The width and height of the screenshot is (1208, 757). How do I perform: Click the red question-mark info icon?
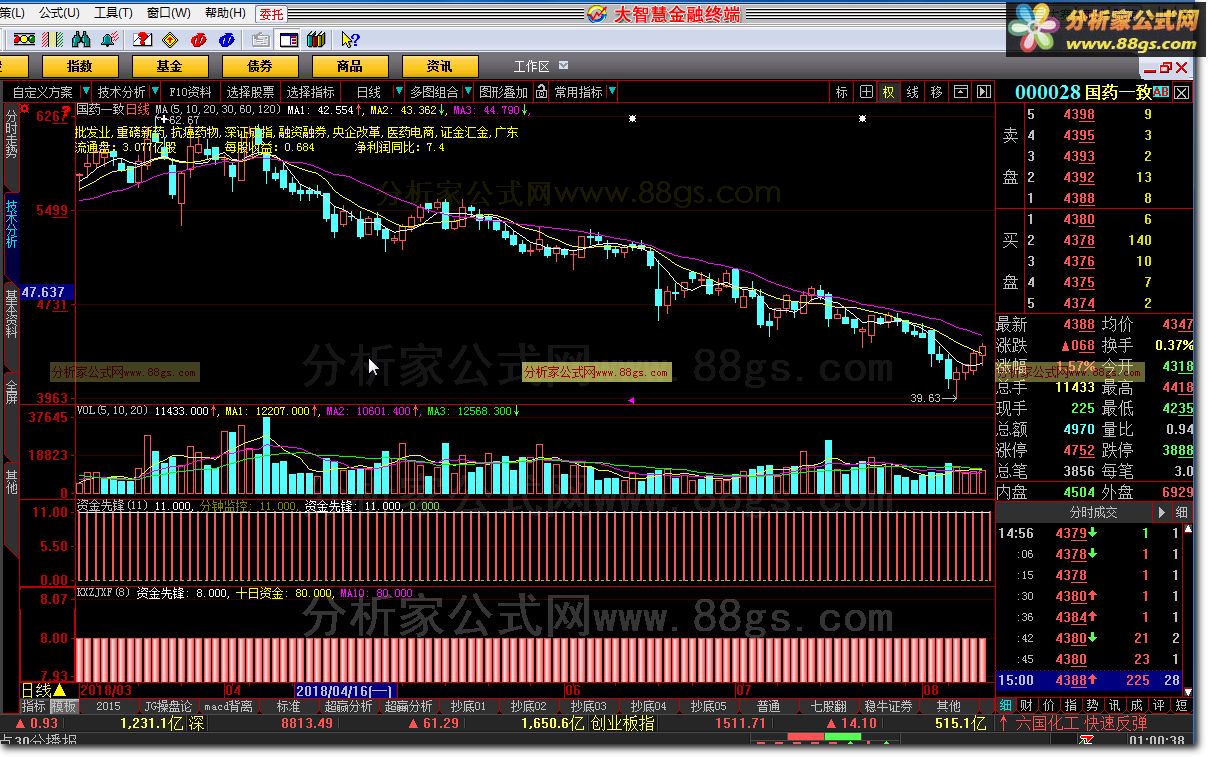(143, 39)
